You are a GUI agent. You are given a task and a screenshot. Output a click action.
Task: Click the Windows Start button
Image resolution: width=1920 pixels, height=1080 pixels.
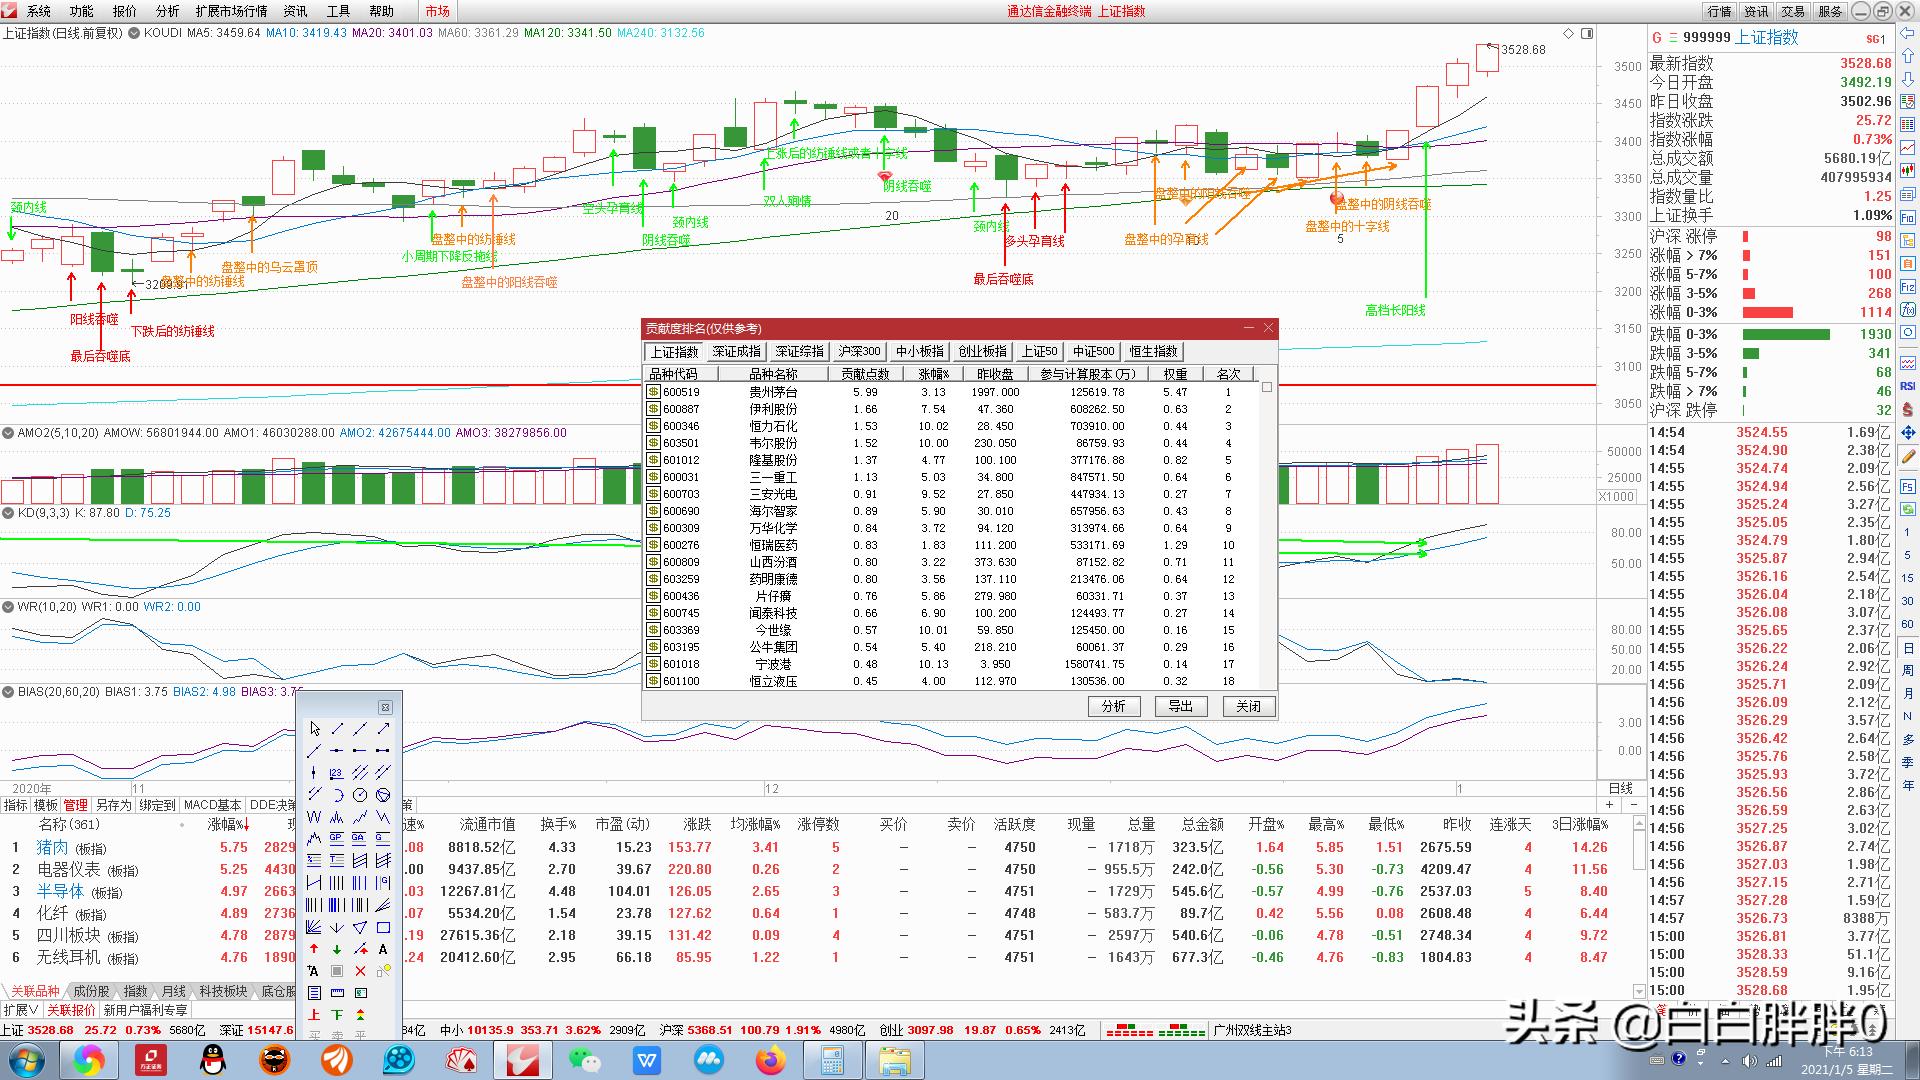27,1060
